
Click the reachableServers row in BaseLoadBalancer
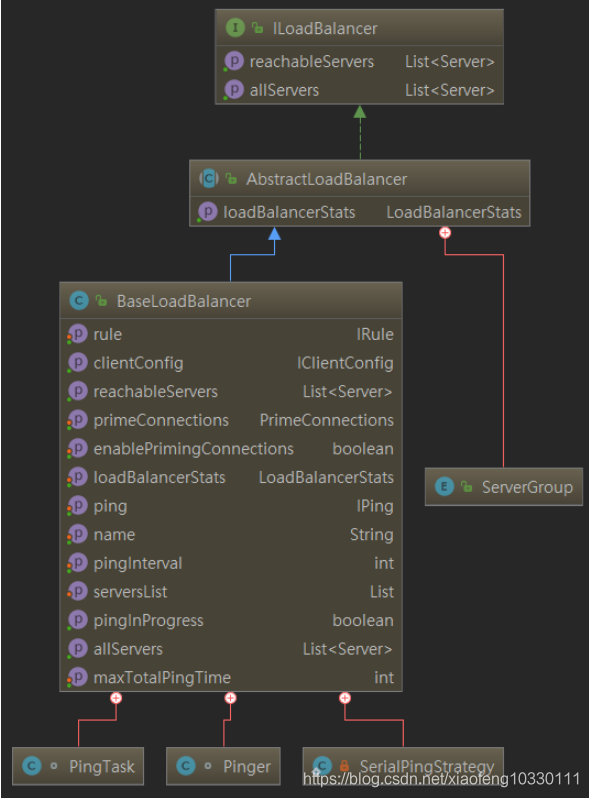click(x=231, y=391)
